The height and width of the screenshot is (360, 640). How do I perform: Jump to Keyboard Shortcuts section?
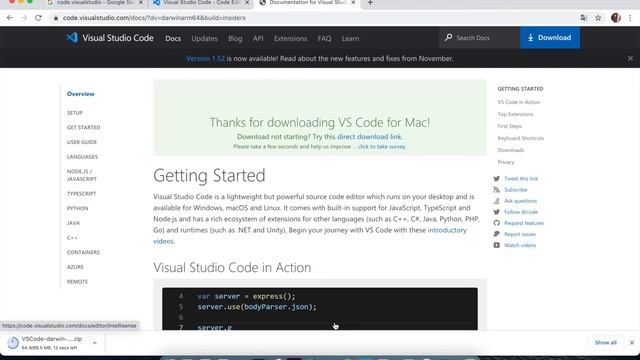click(x=520, y=138)
